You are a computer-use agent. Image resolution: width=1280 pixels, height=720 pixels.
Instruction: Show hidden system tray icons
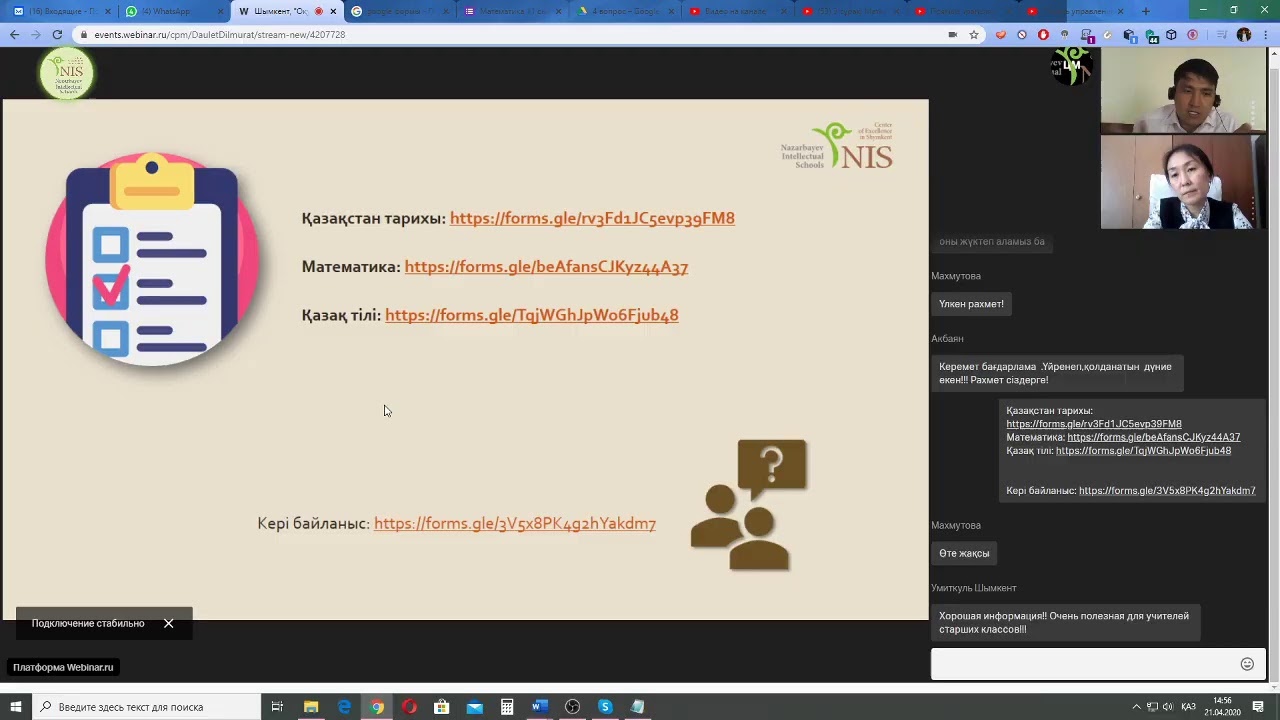[1136, 707]
